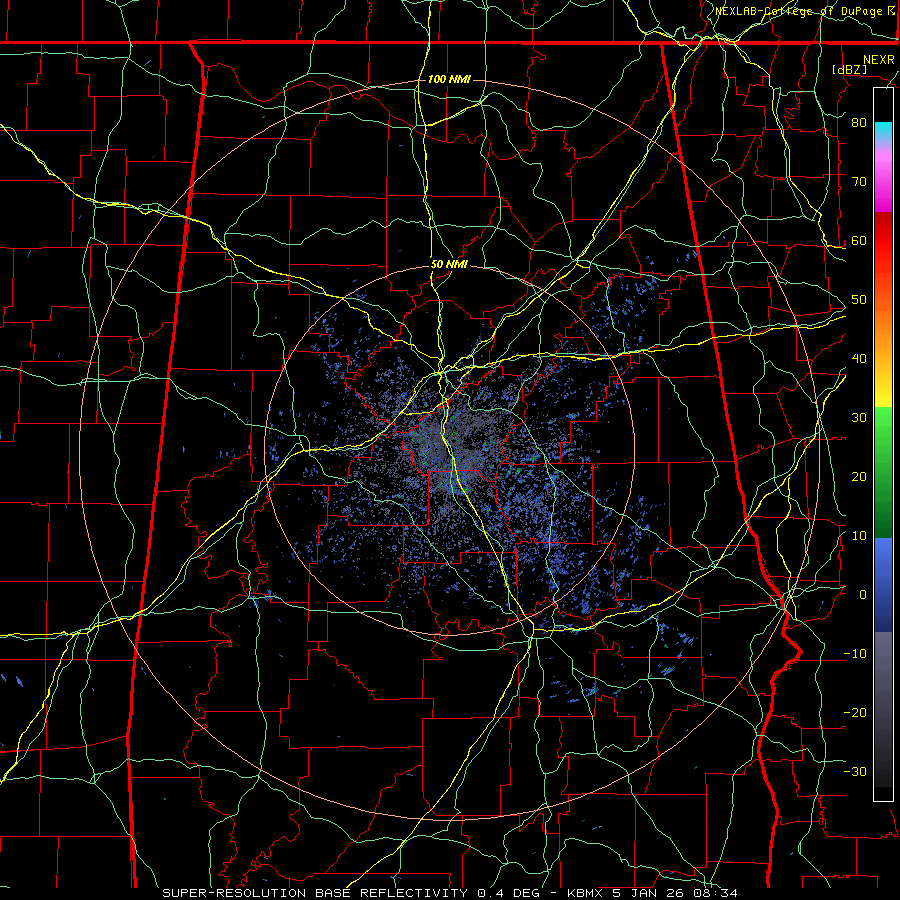Click the 08:34 timestamp in the caption
900x900 pixels.
[718, 893]
